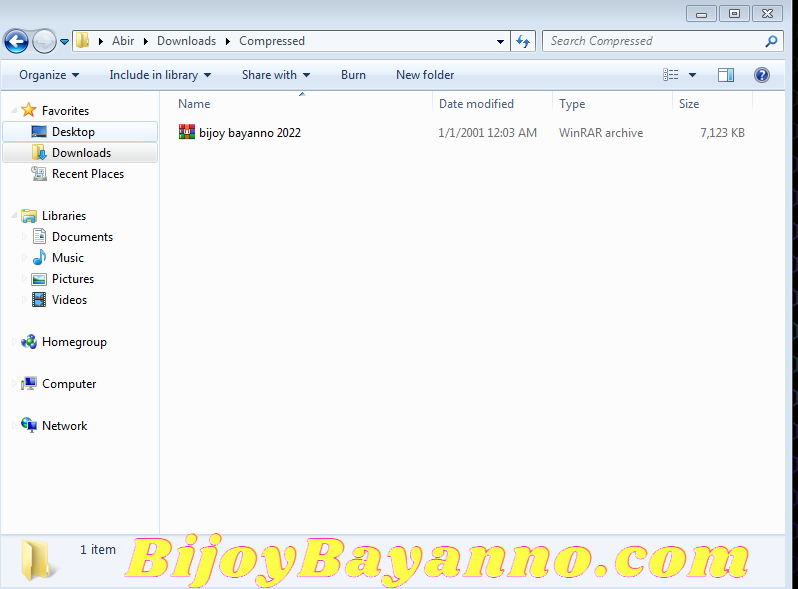Image resolution: width=798 pixels, height=589 pixels.
Task: Open the Pictures library
Action: [x=73, y=279]
